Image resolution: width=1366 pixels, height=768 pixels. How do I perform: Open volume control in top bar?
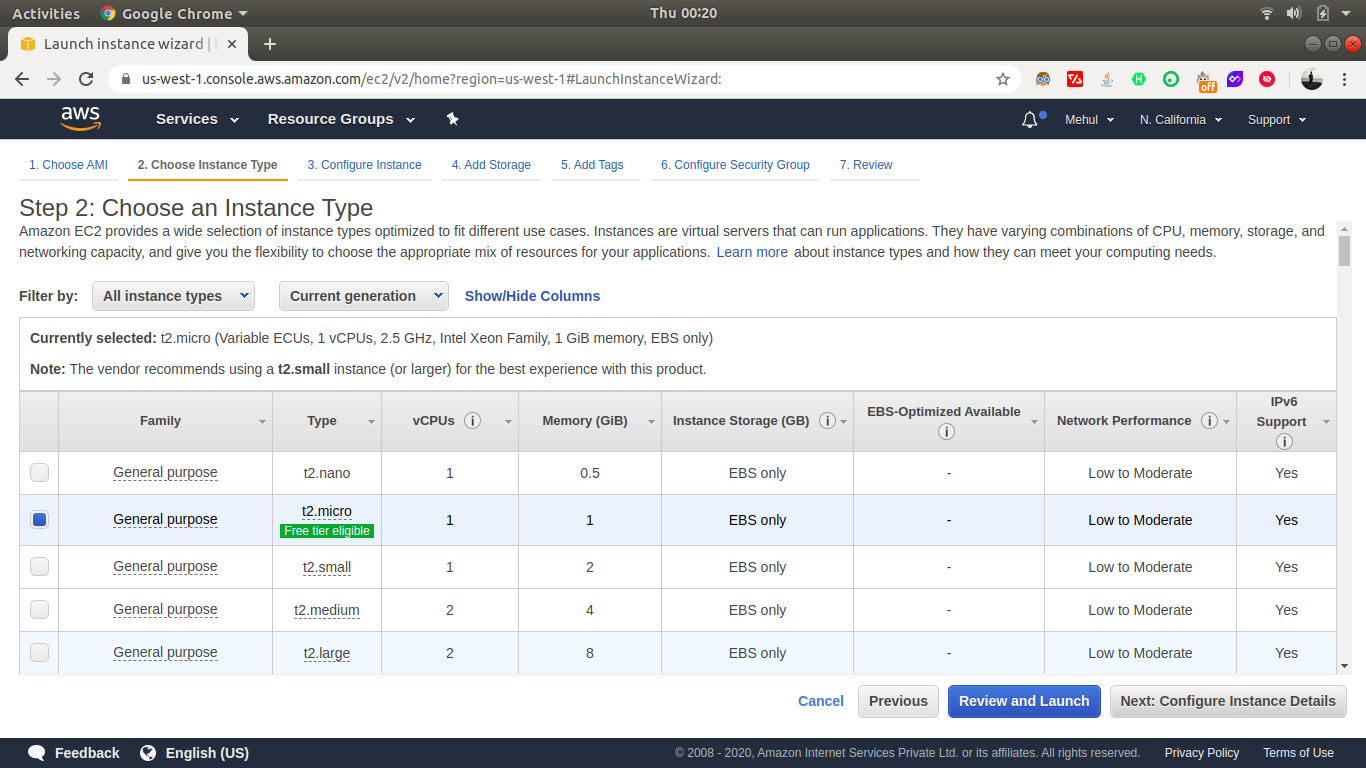pos(1294,13)
